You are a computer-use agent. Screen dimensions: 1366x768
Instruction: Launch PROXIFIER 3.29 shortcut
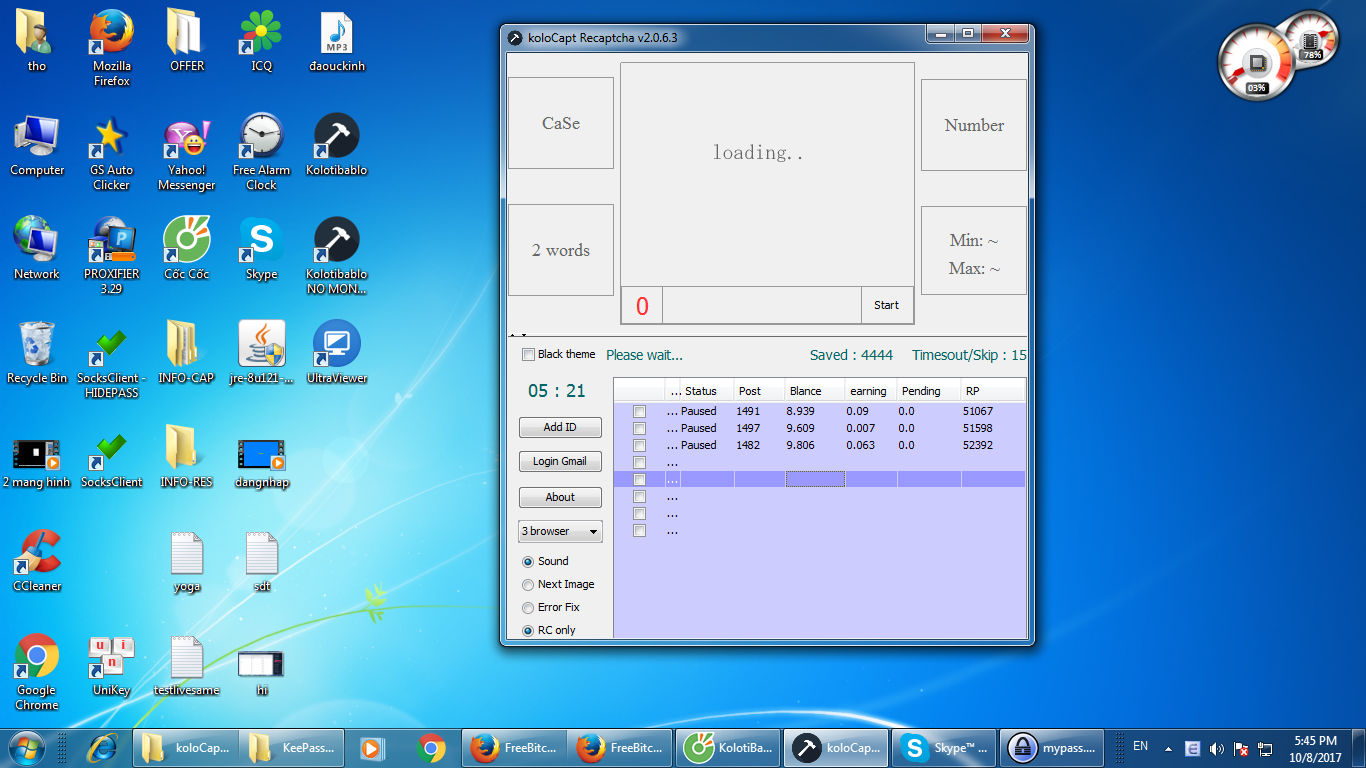point(111,256)
